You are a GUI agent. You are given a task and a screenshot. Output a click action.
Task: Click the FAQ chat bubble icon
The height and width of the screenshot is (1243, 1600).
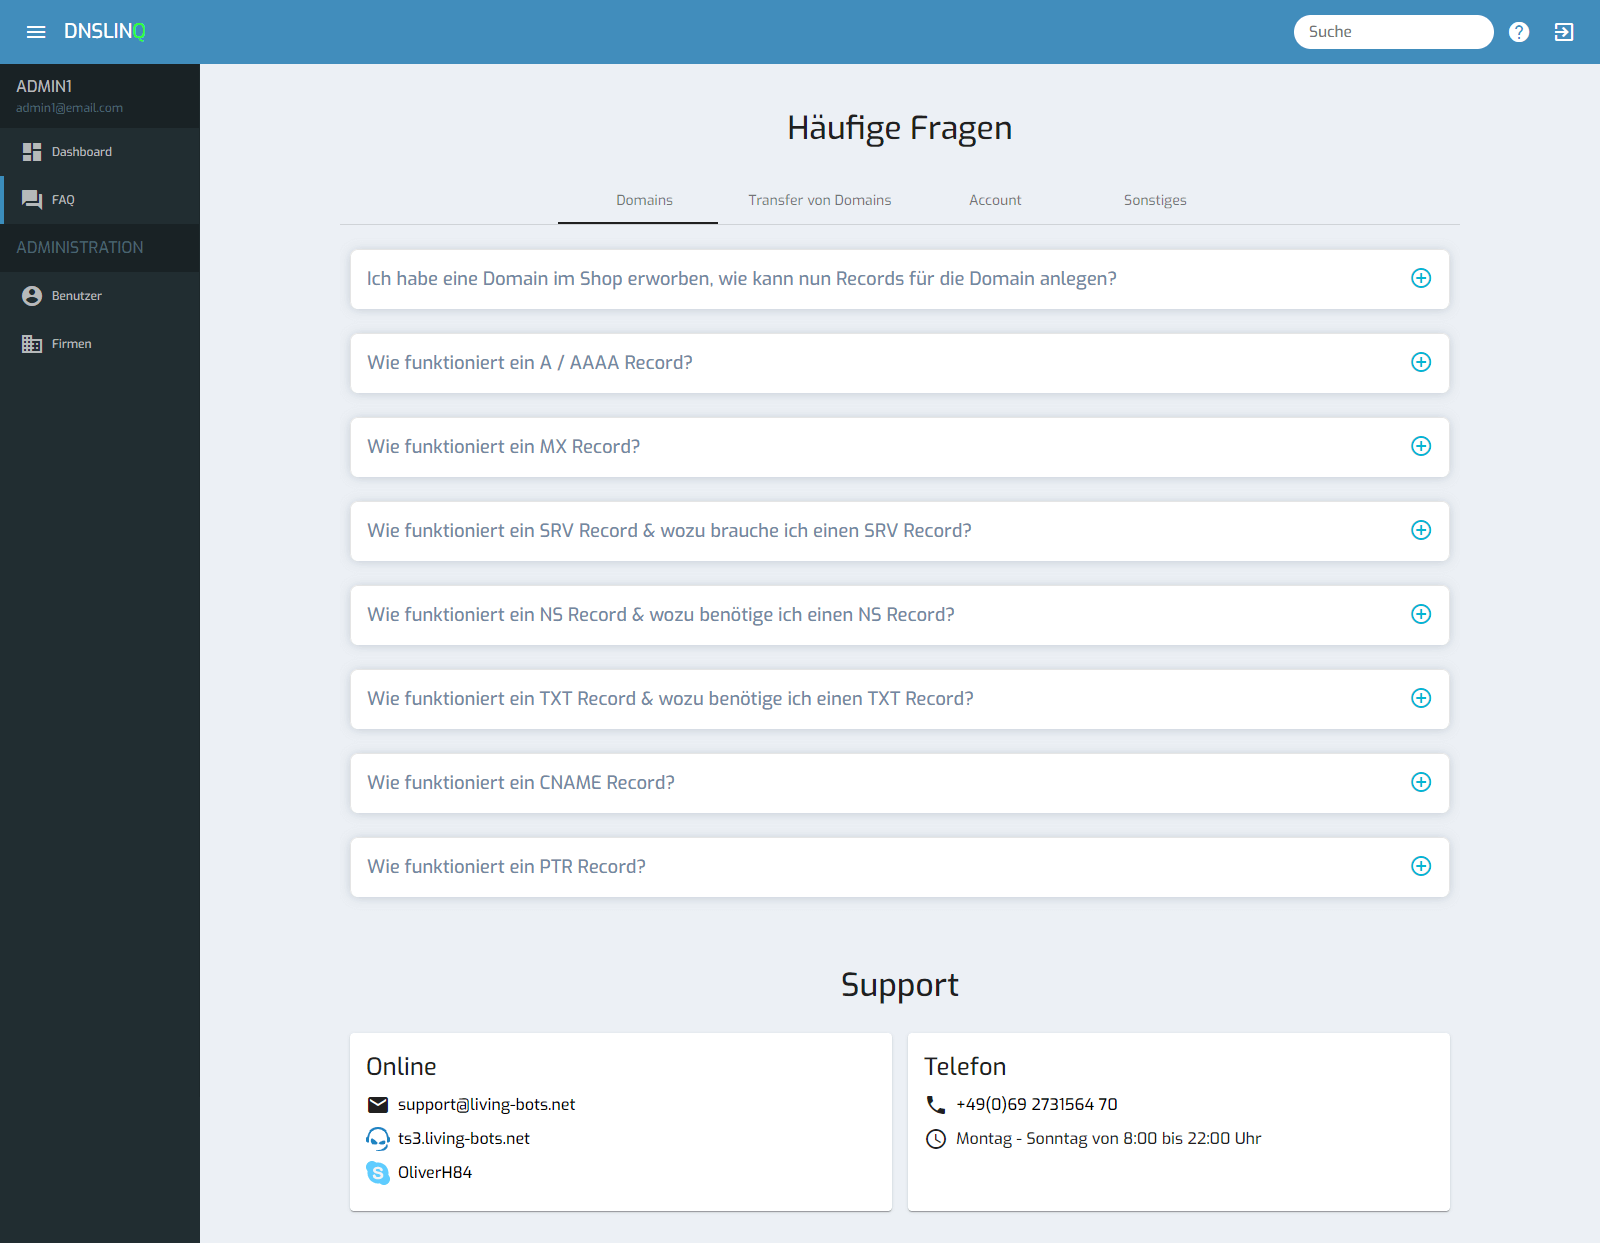(32, 200)
